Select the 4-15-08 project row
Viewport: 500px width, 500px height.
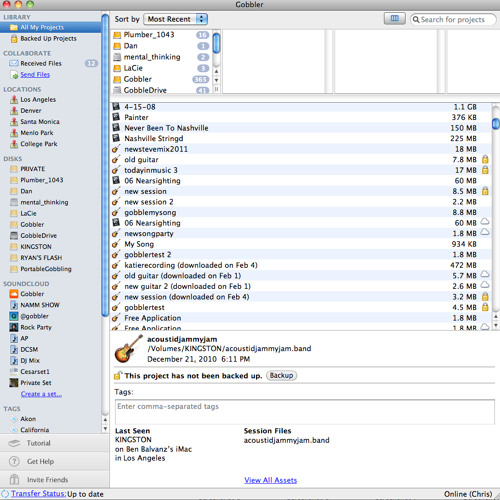(301, 107)
